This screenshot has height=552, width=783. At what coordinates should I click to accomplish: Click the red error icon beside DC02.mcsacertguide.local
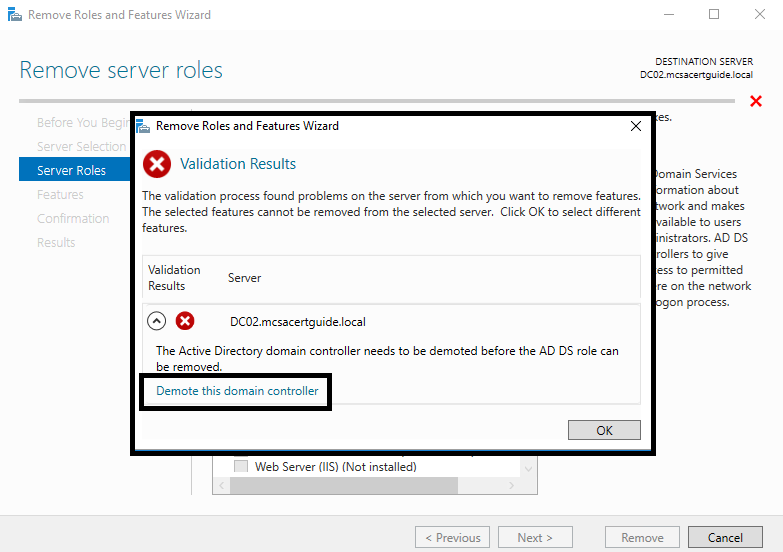point(185,321)
